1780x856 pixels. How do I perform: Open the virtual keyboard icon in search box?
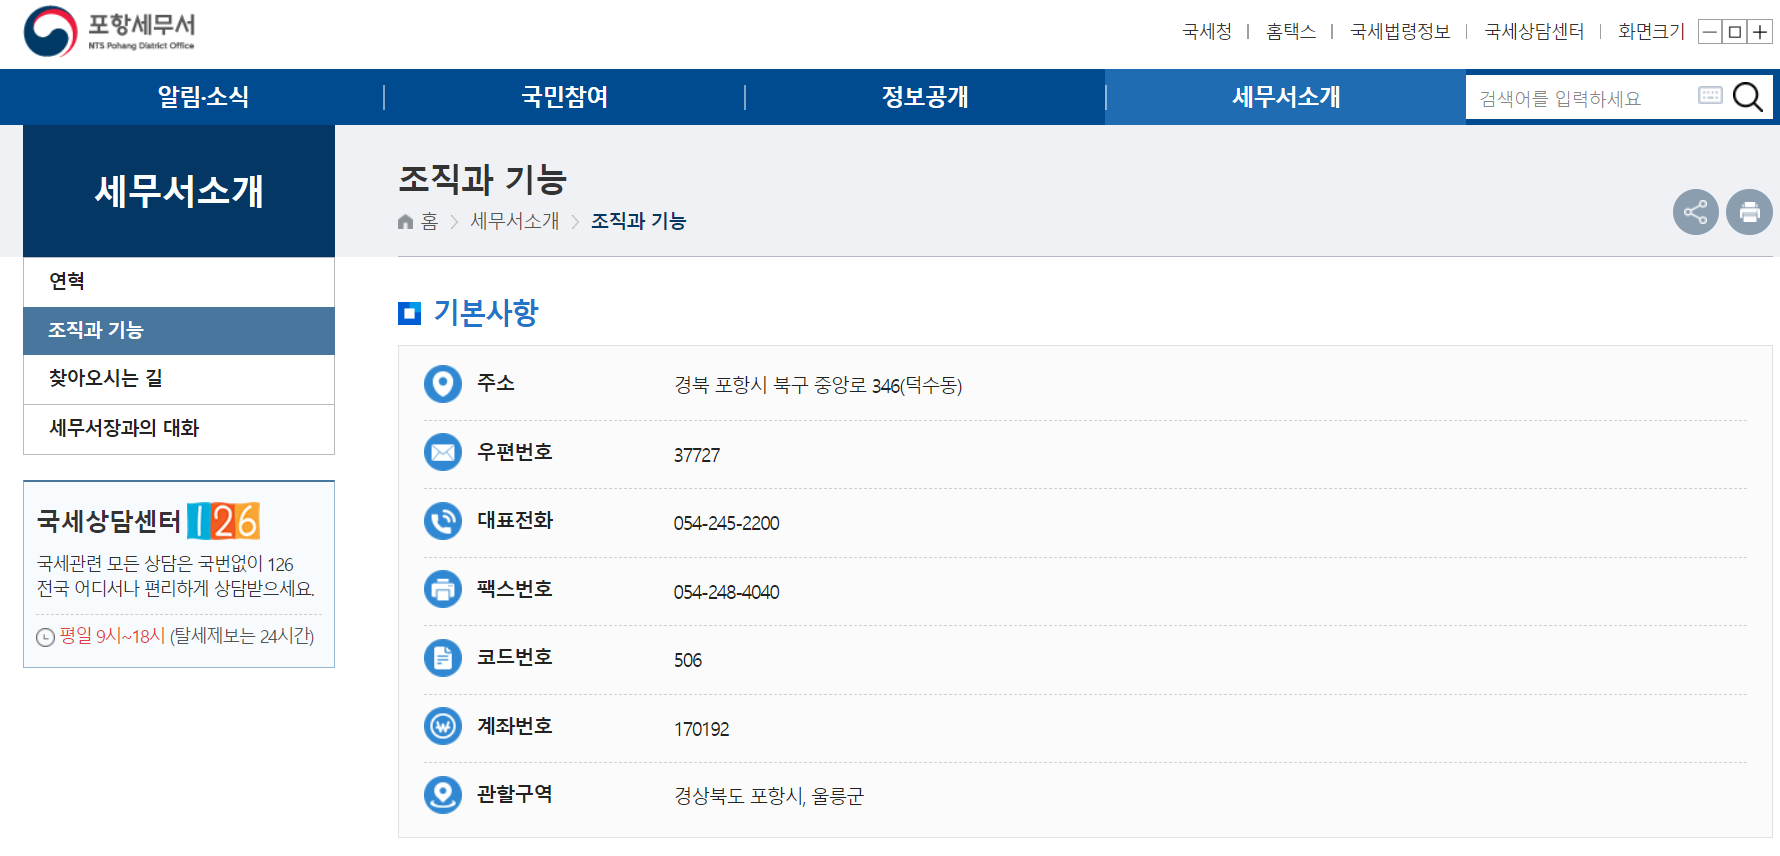pos(1710,95)
